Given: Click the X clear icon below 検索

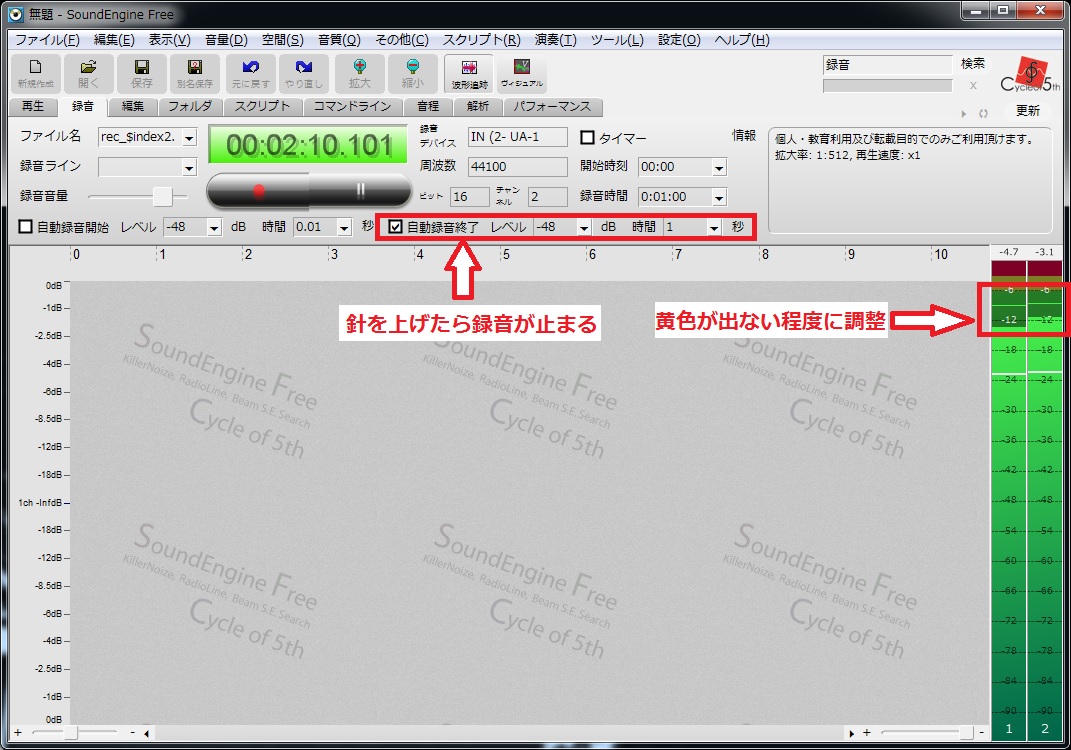Looking at the screenshot, I should coord(973,85).
